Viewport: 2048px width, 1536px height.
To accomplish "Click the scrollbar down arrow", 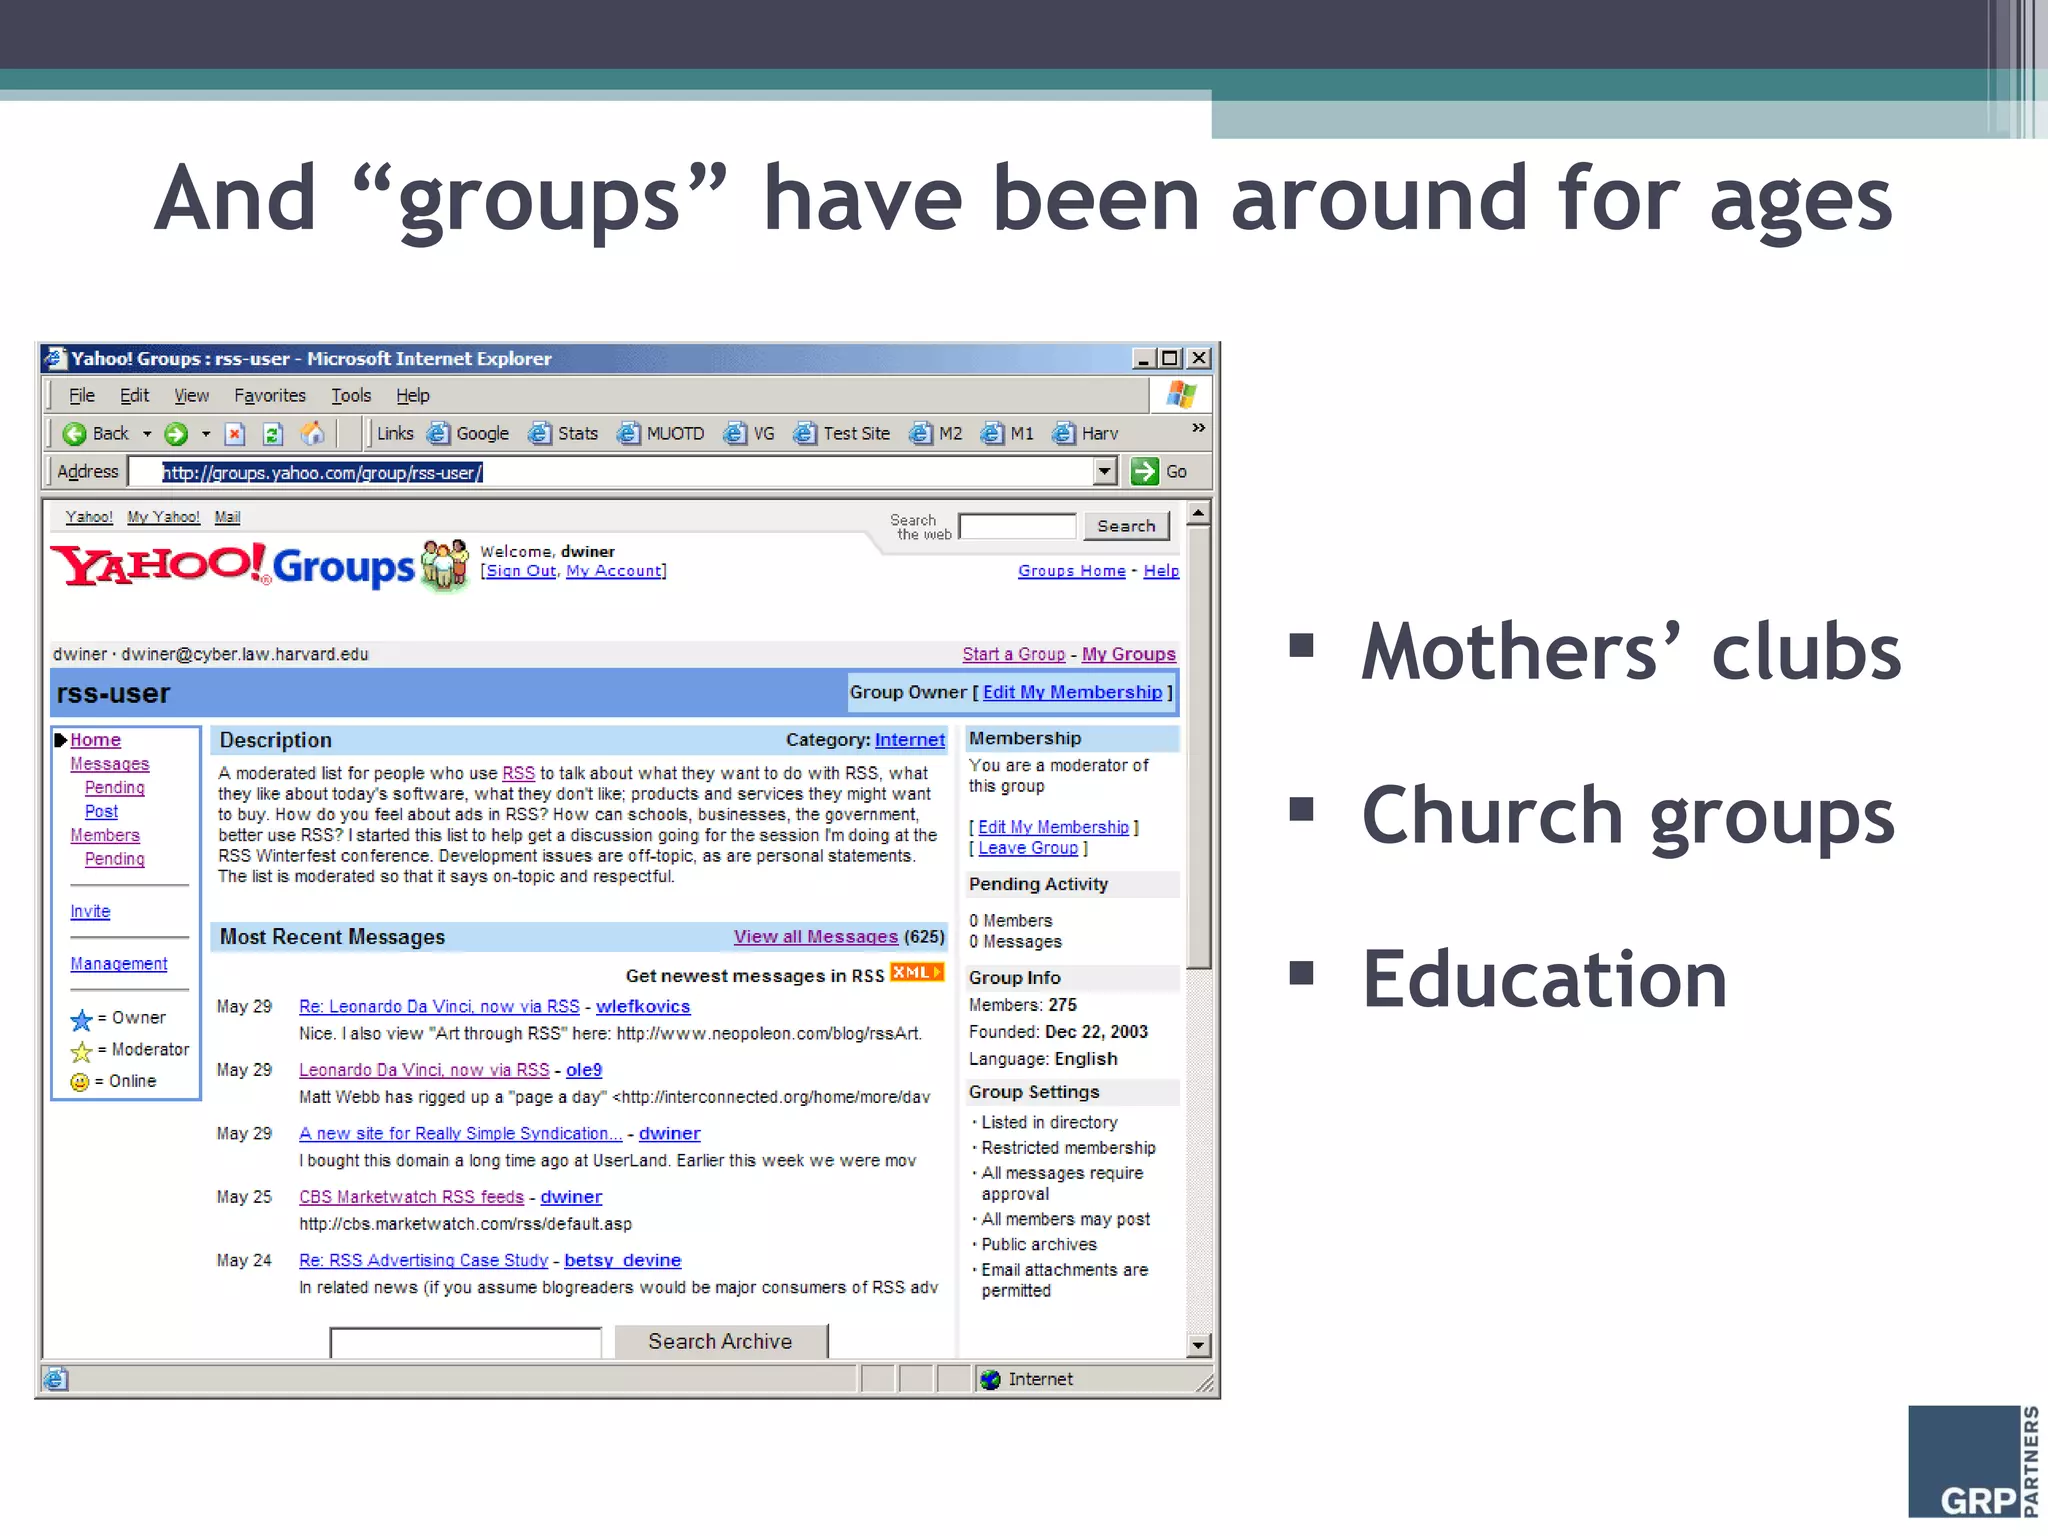I will click(1198, 1345).
